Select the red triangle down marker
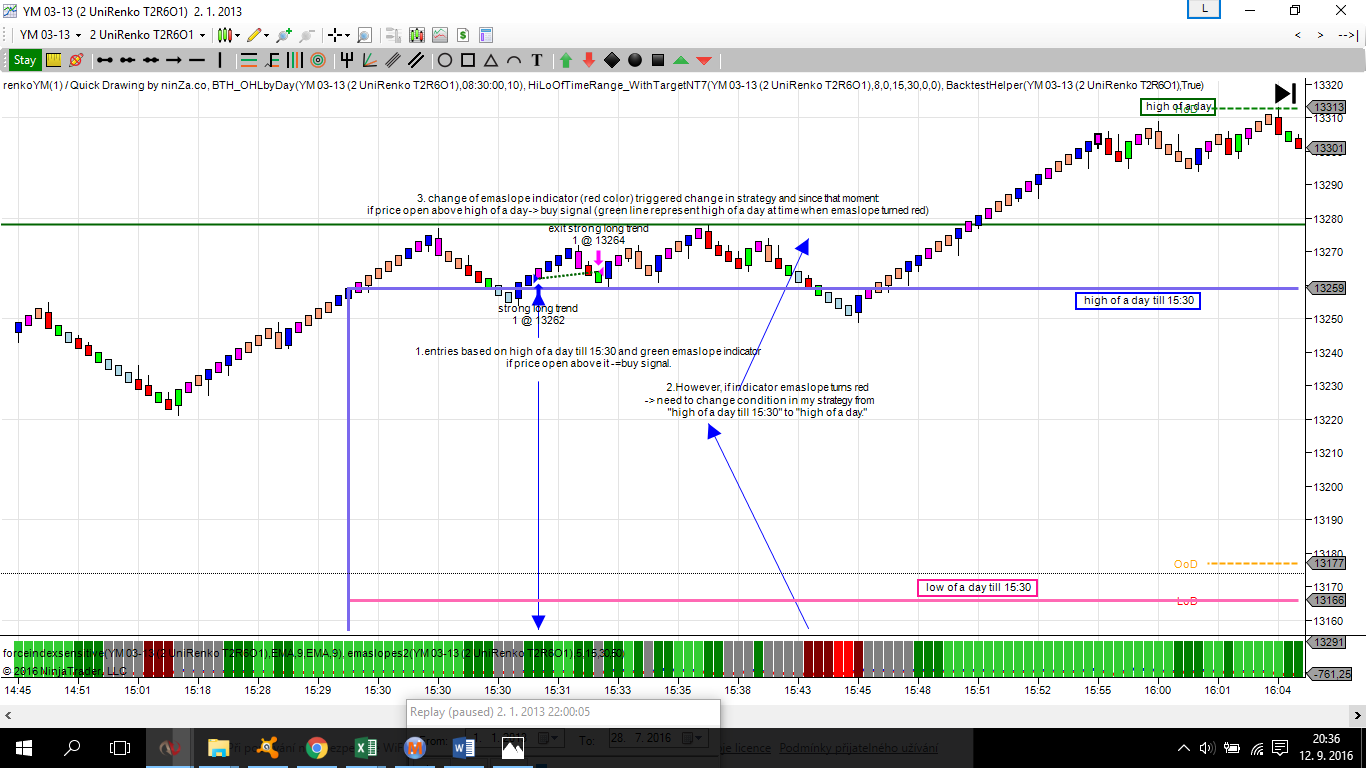This screenshot has height=768, width=1366. (704, 60)
